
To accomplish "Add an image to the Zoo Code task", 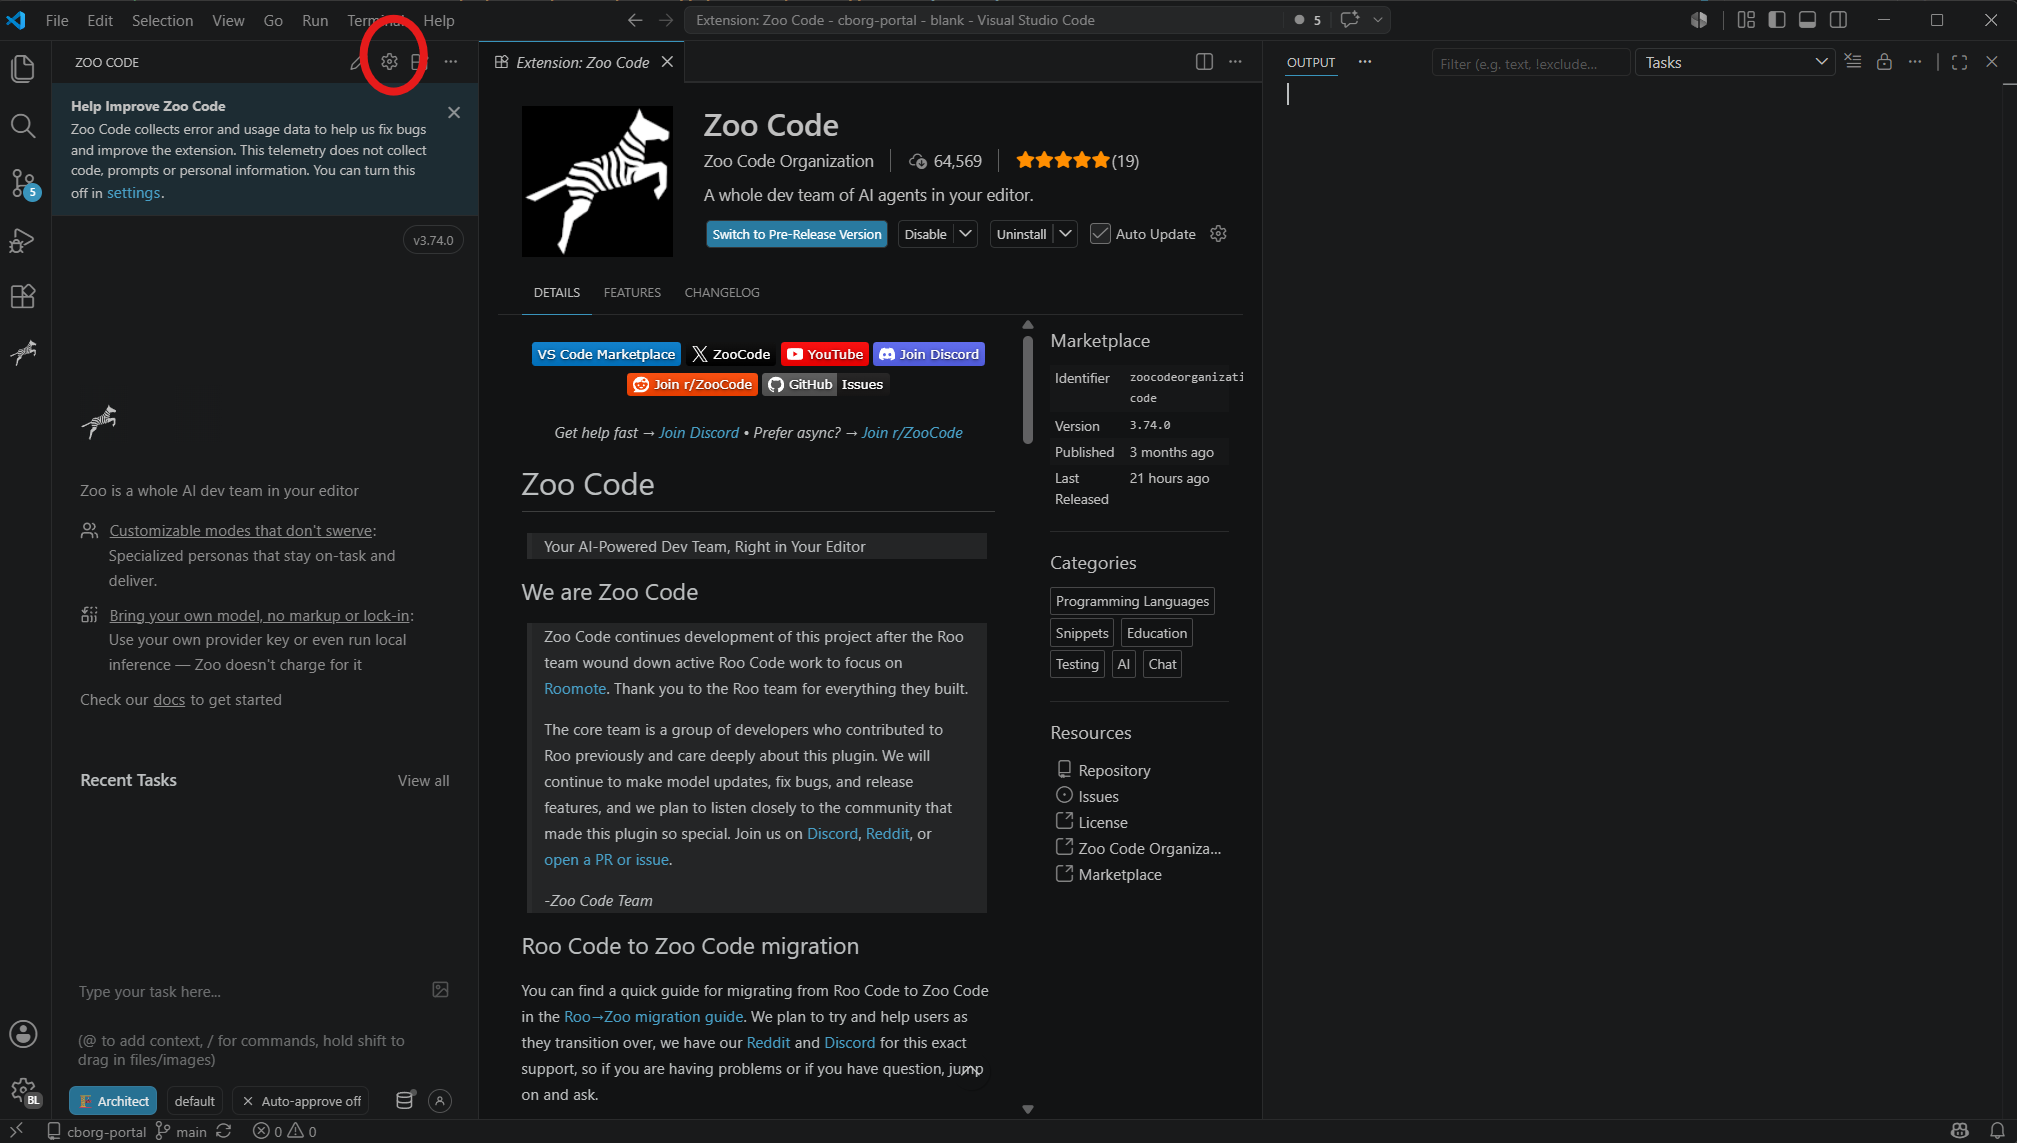I will pos(440,990).
